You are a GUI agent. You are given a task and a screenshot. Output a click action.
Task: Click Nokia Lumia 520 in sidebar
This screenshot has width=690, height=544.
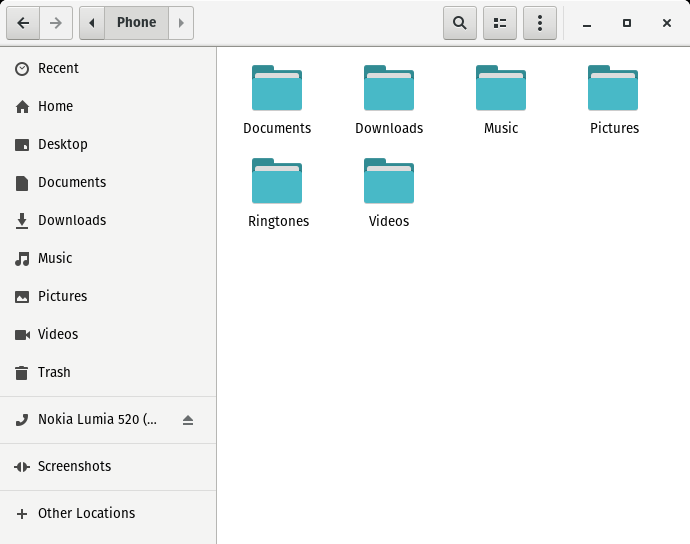pyautogui.click(x=97, y=420)
